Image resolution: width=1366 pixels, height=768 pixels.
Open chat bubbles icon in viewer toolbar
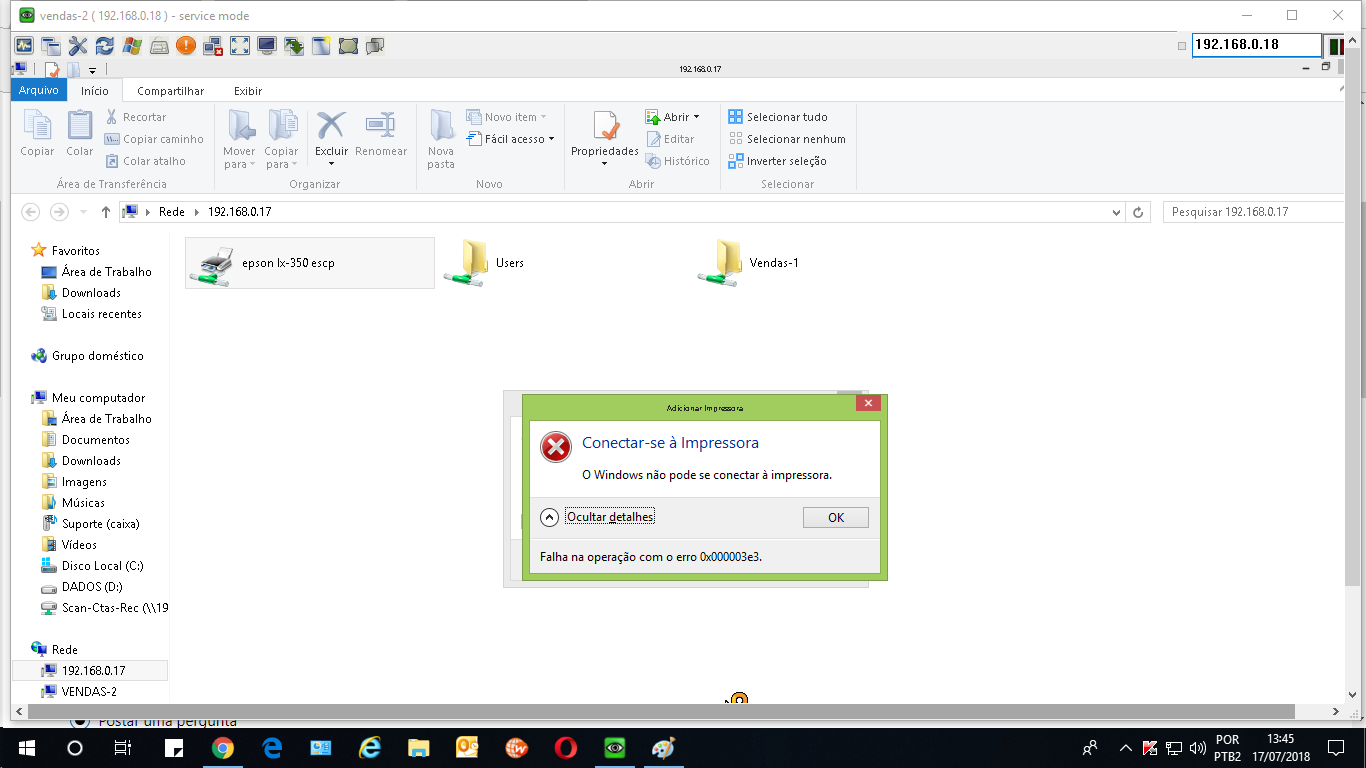pyautogui.click(x=375, y=45)
